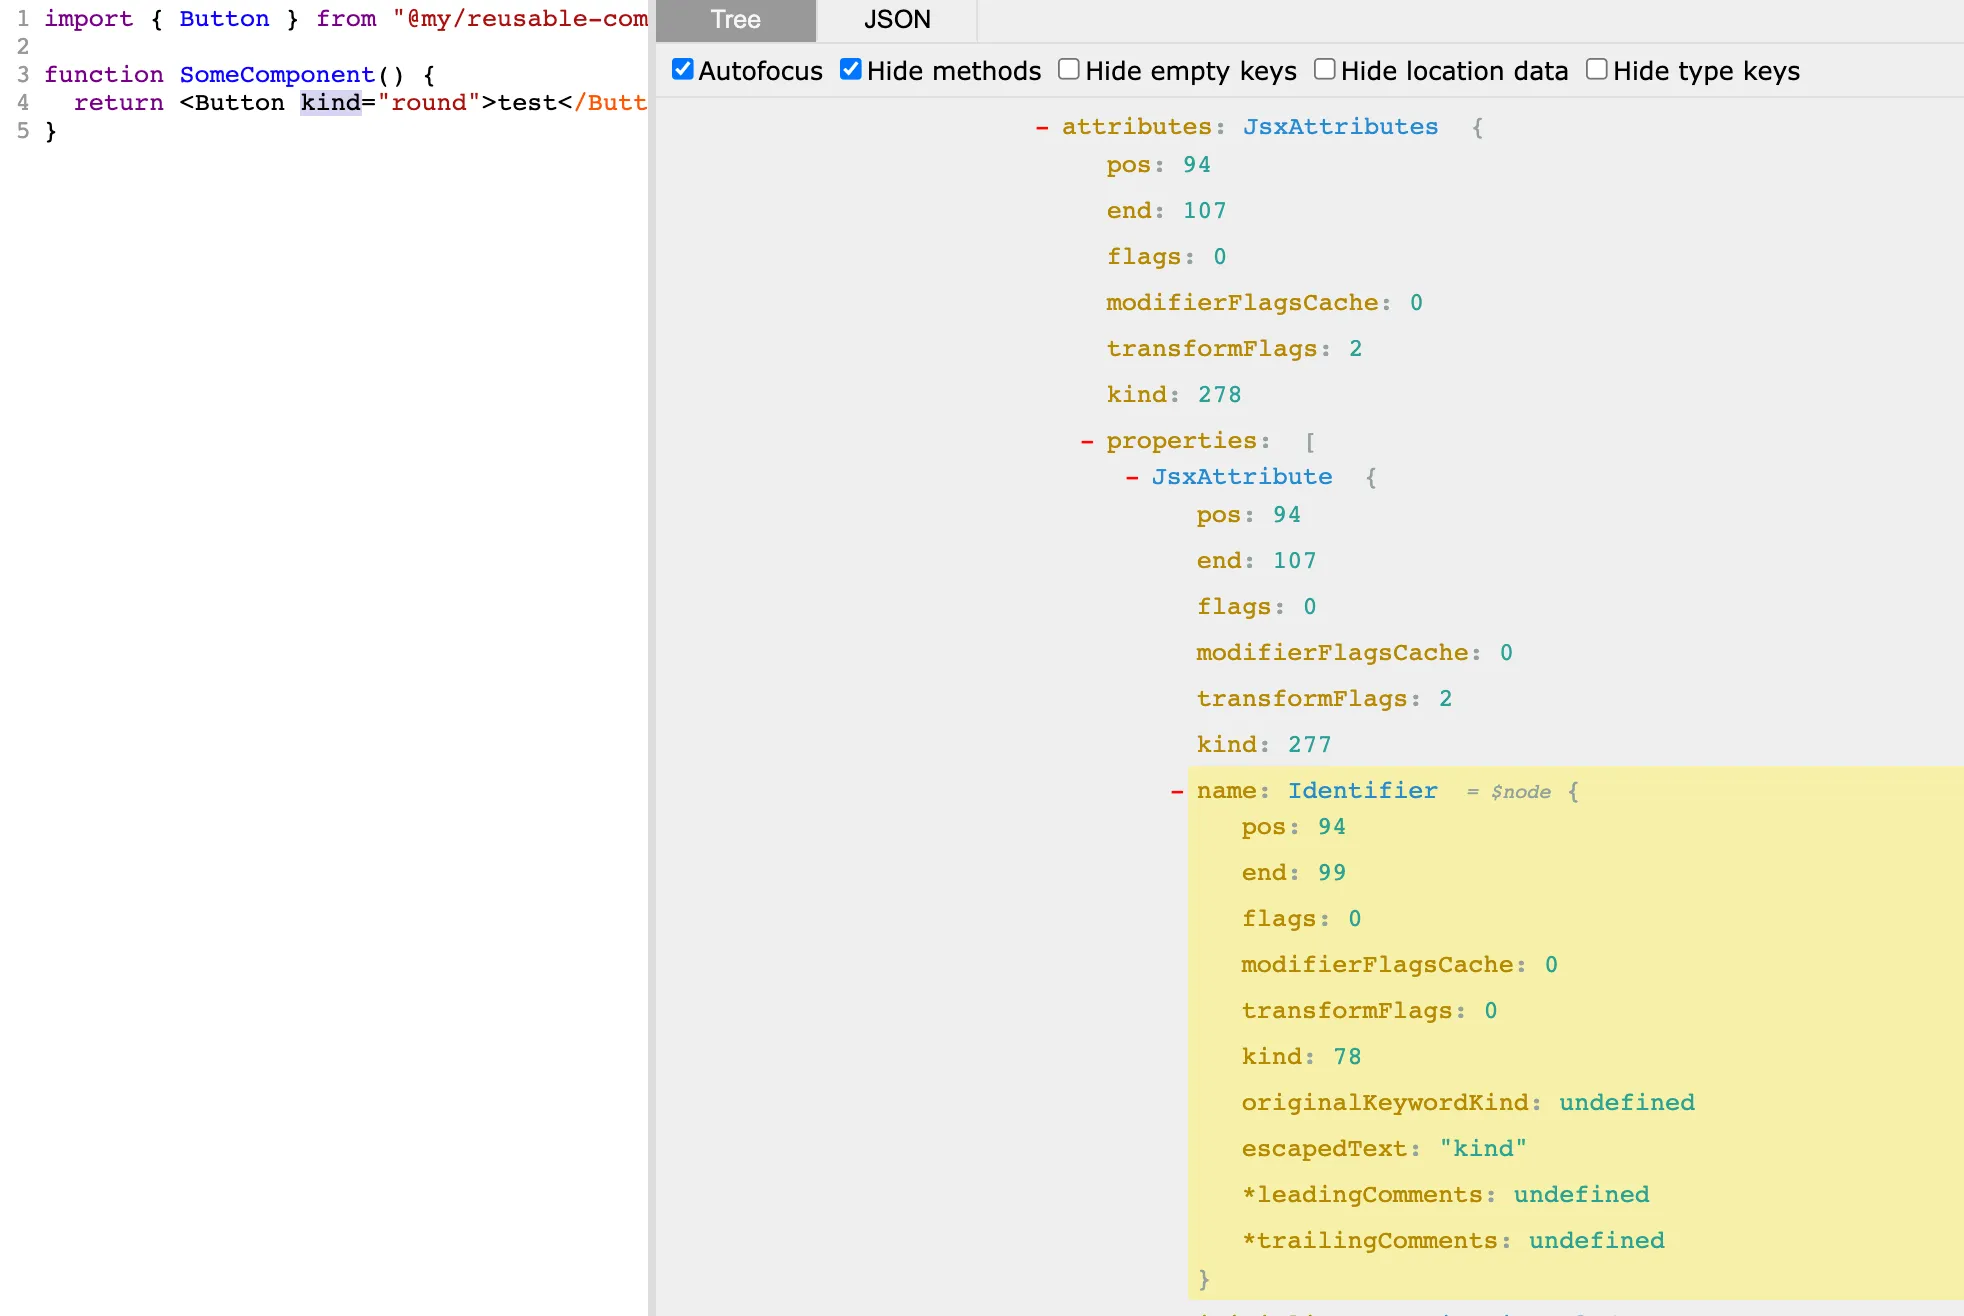
Task: Click the Button import in the editor
Action: tap(224, 18)
